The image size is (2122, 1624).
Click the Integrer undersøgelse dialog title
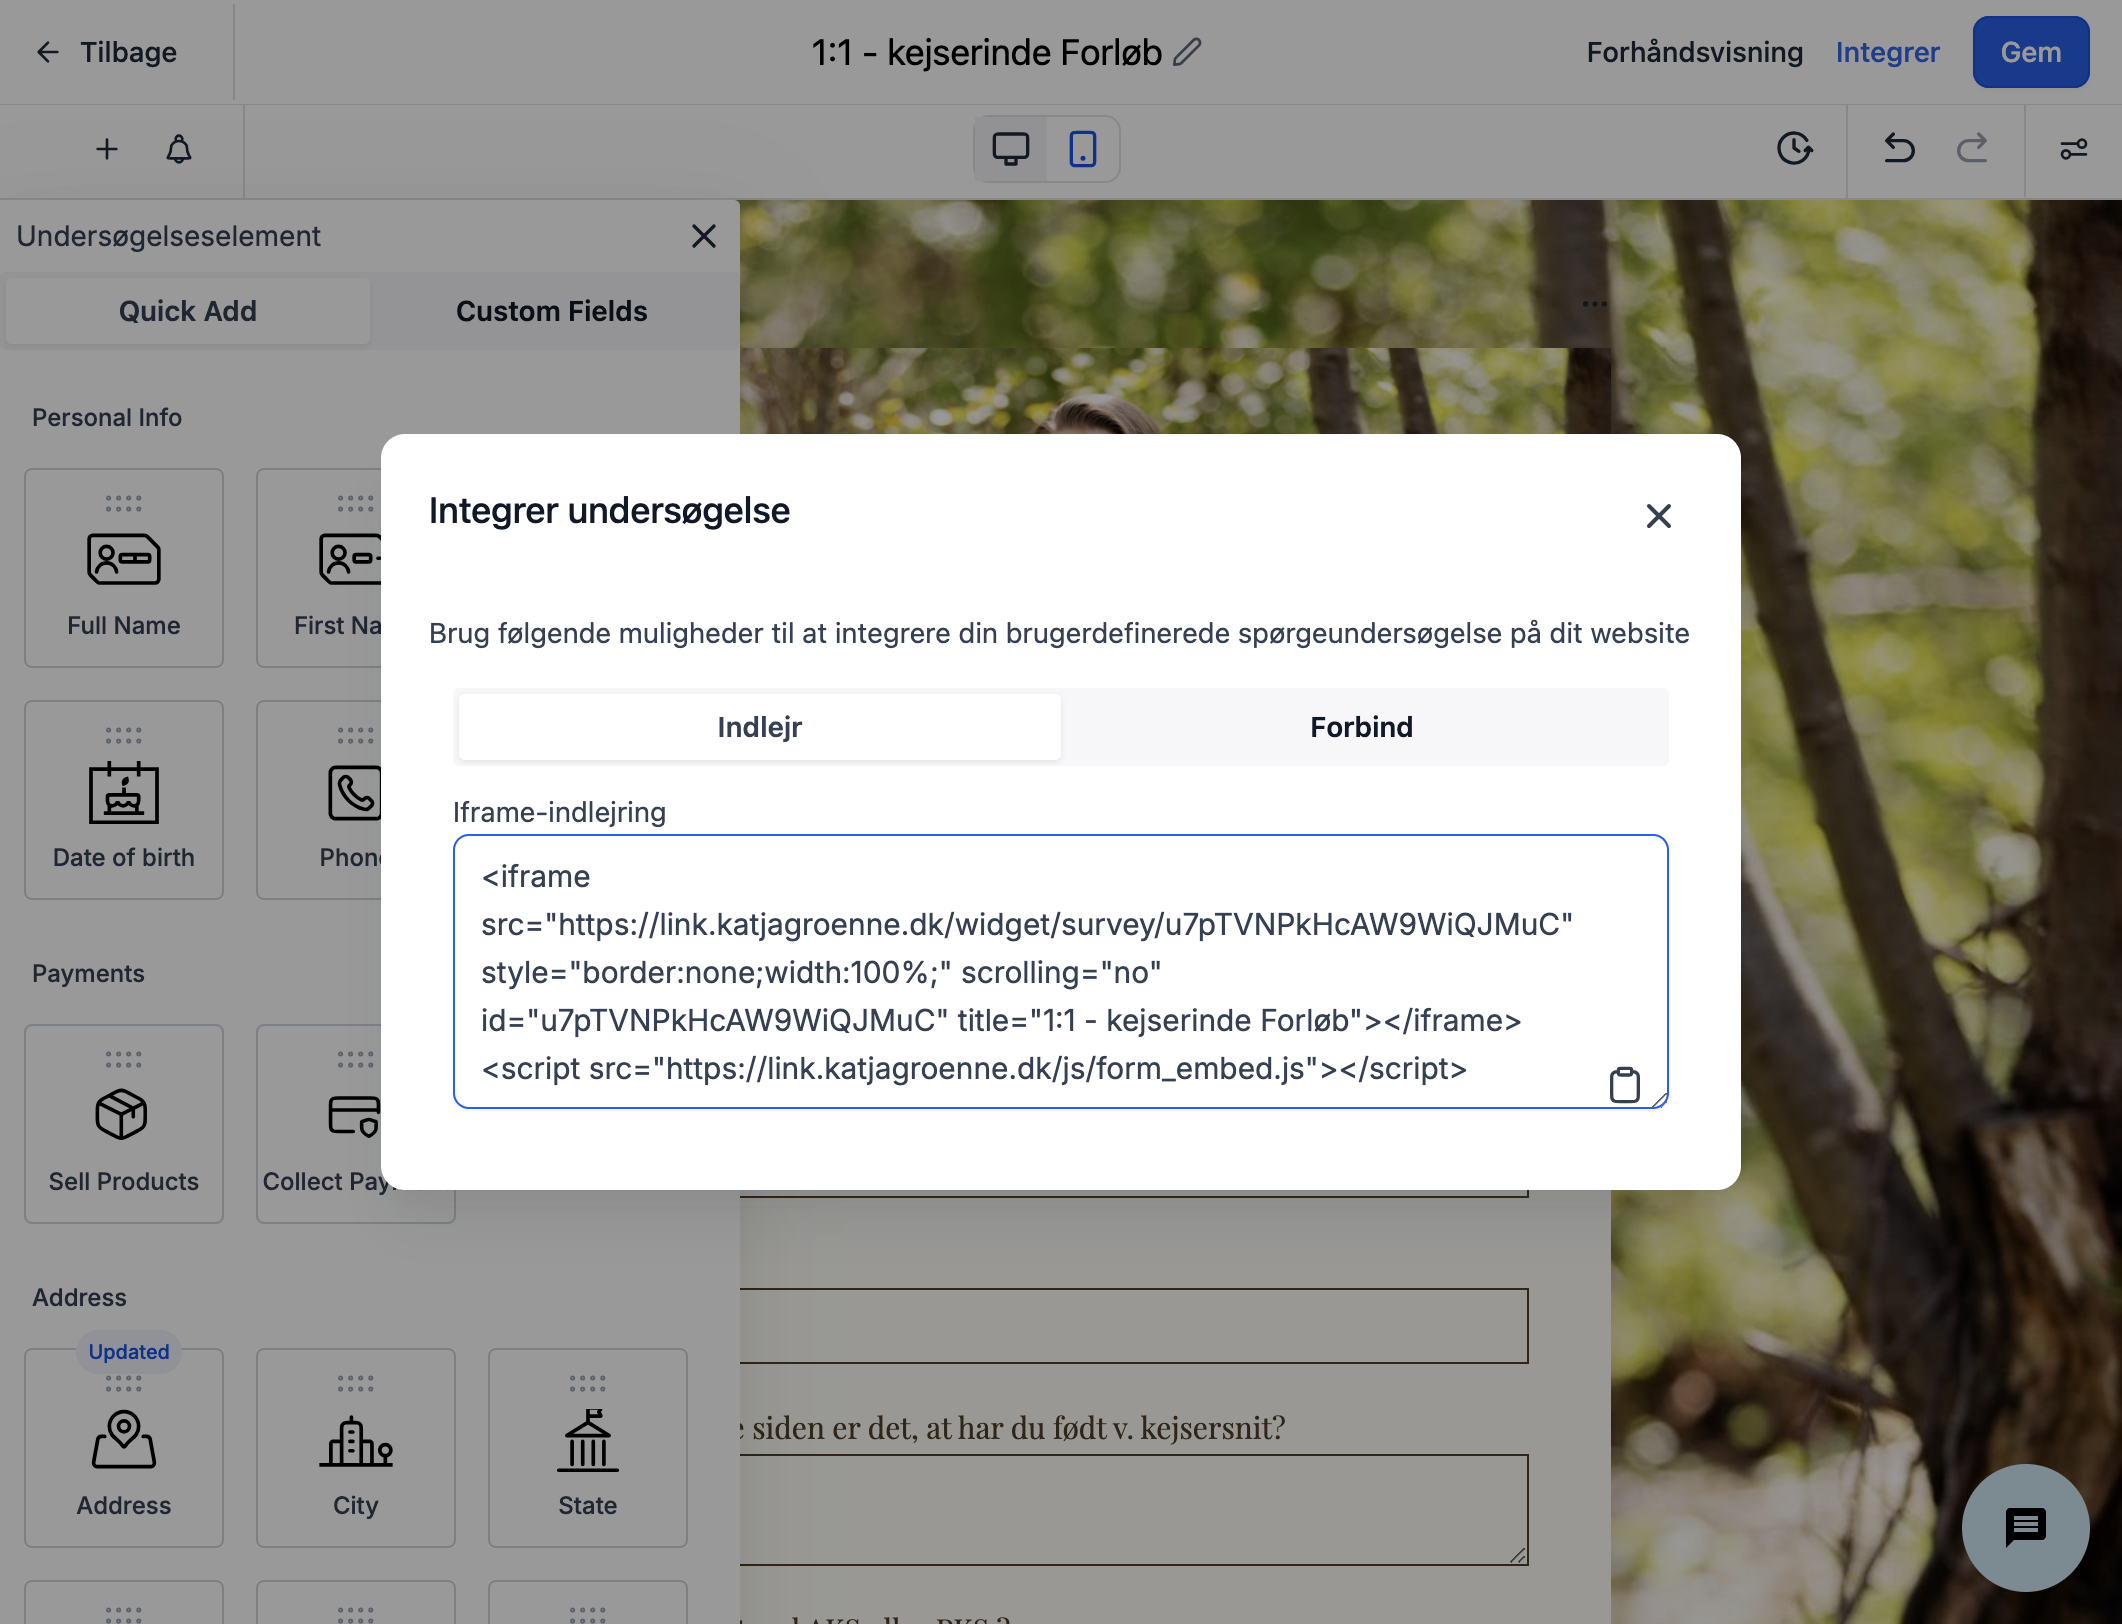coord(609,511)
